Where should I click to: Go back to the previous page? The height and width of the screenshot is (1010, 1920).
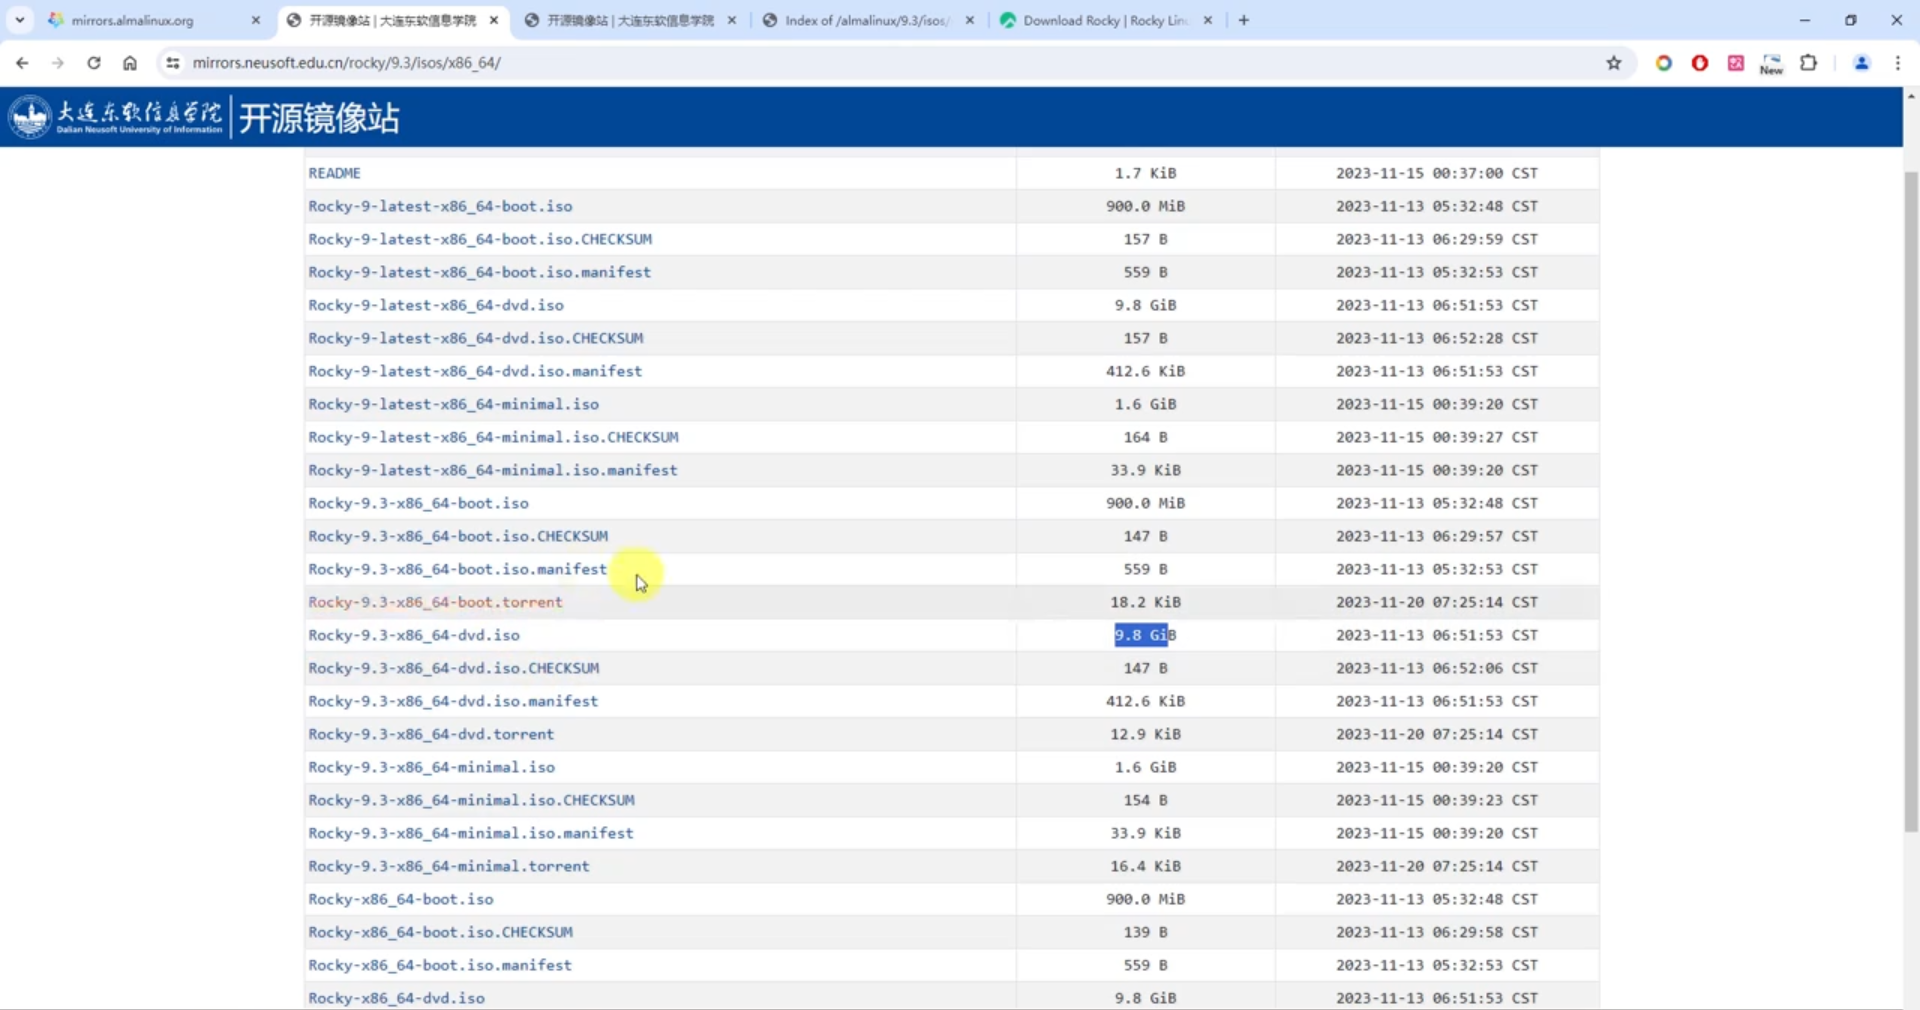tap(22, 63)
